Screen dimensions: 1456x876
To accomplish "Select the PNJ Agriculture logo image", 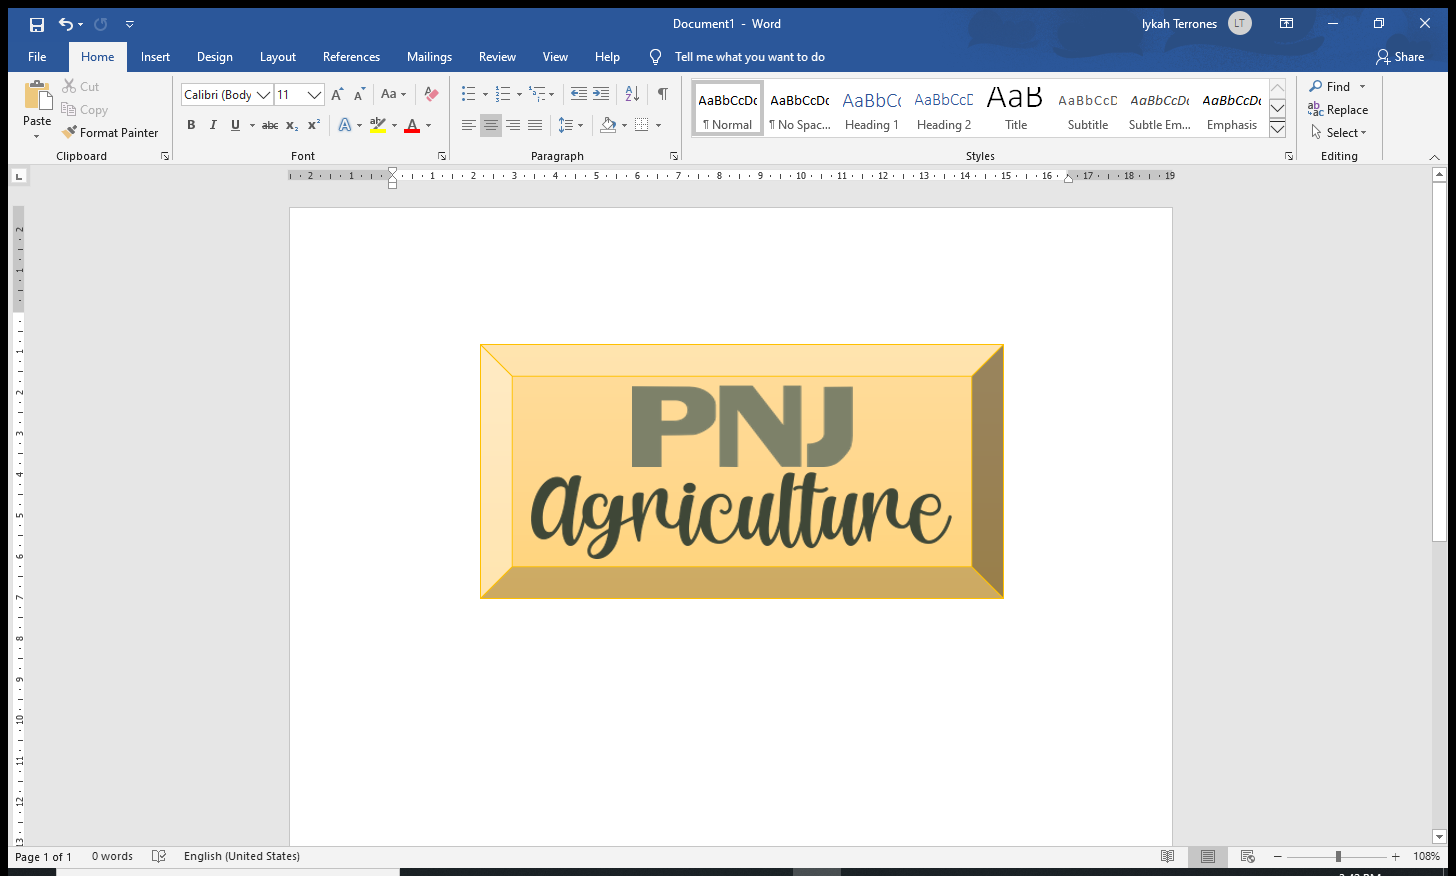I will (741, 472).
